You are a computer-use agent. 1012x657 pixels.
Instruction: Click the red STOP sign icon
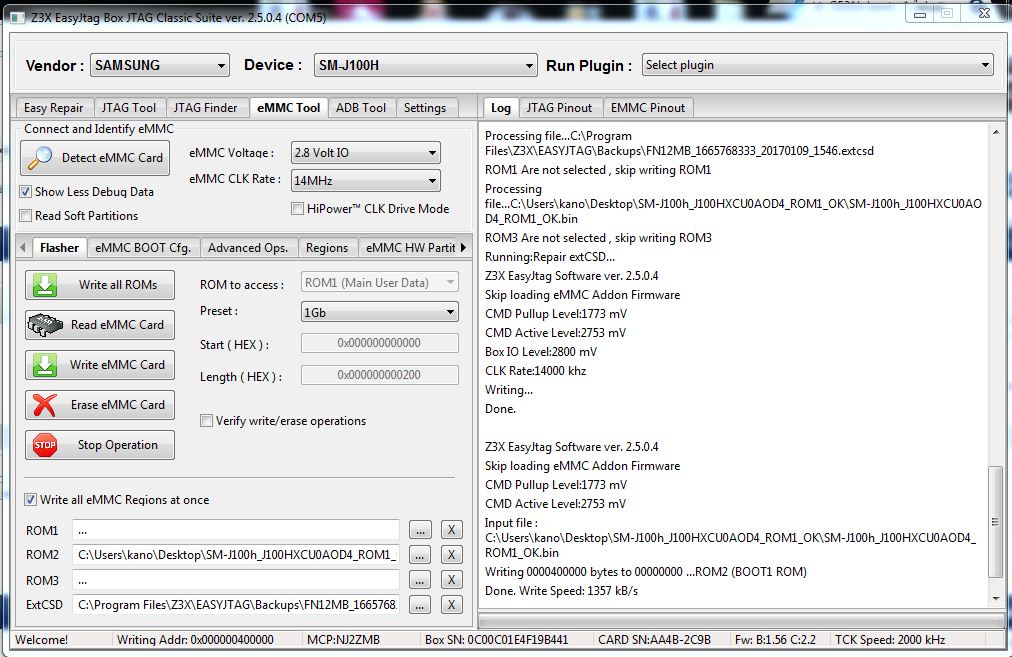coord(45,445)
